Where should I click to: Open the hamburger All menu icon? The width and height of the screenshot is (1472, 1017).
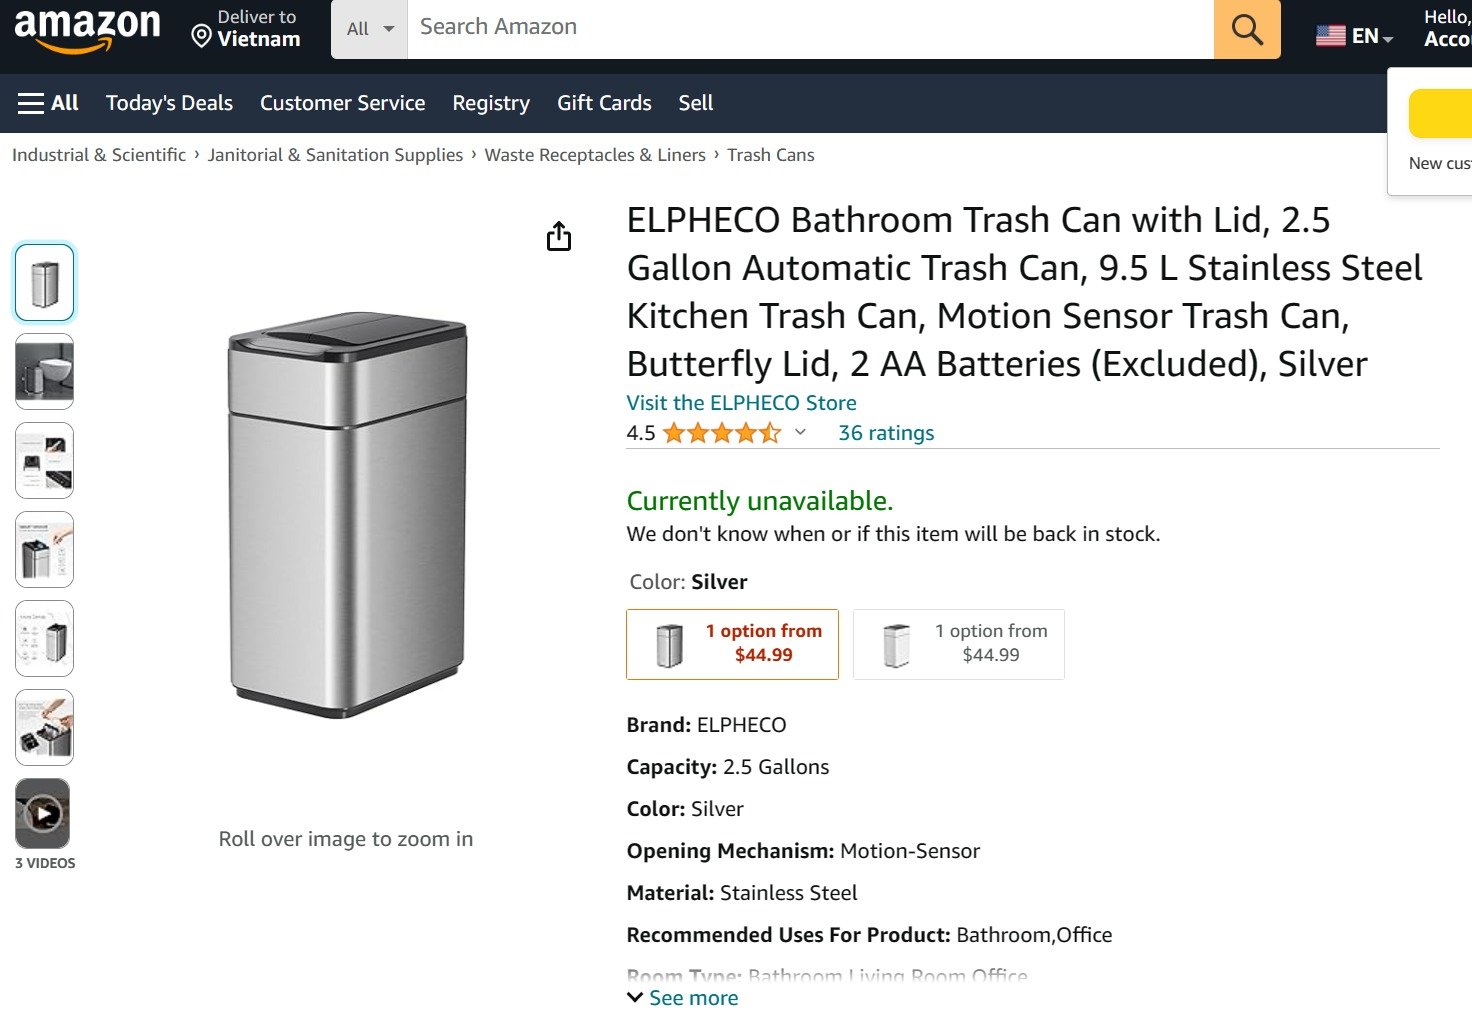[29, 102]
